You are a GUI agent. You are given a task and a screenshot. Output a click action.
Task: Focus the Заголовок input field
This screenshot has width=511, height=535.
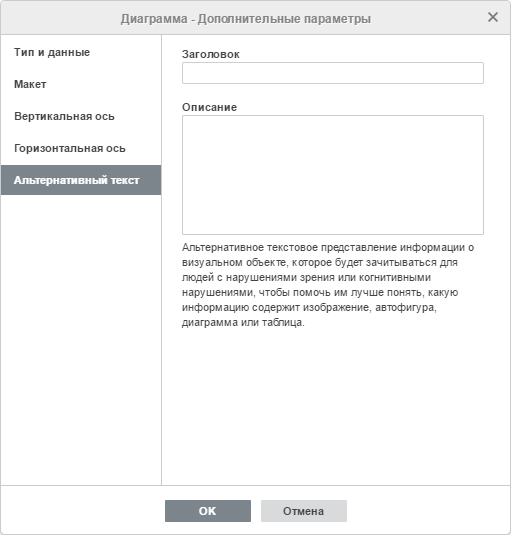[x=333, y=73]
